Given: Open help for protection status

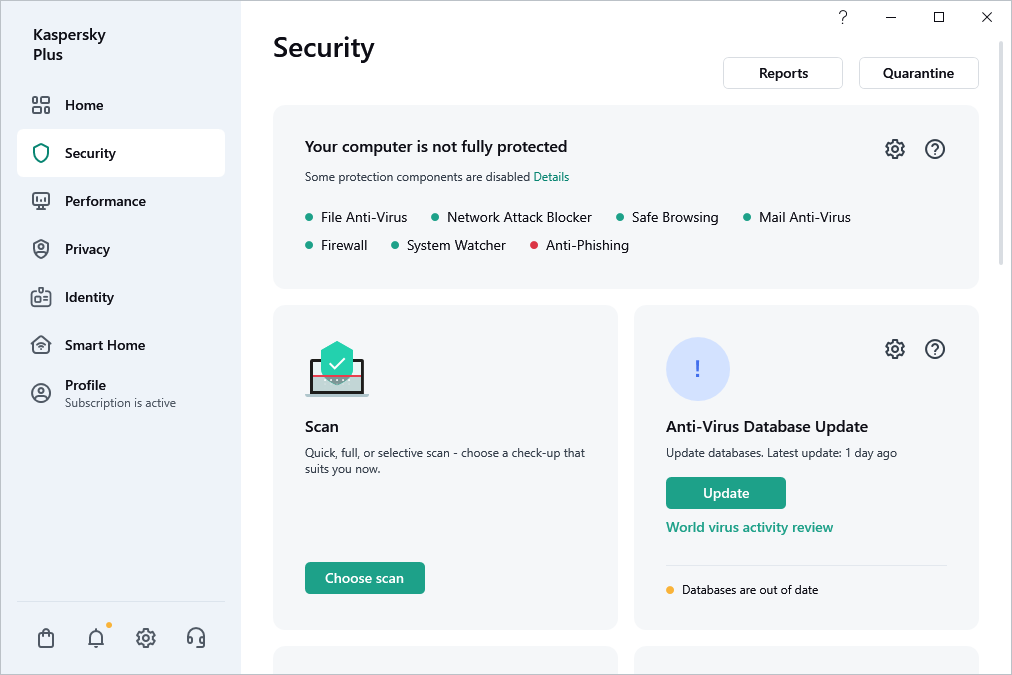Looking at the screenshot, I should (934, 148).
